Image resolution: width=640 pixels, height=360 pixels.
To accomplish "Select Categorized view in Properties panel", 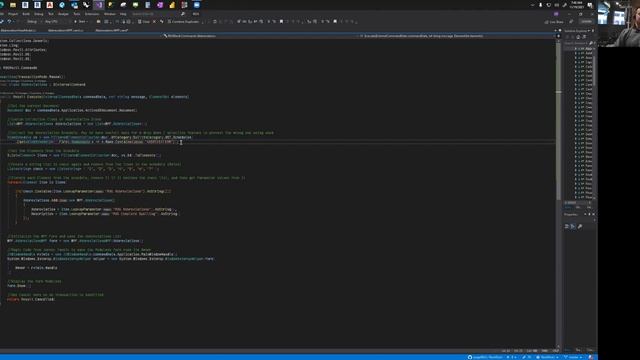I will 567,226.
